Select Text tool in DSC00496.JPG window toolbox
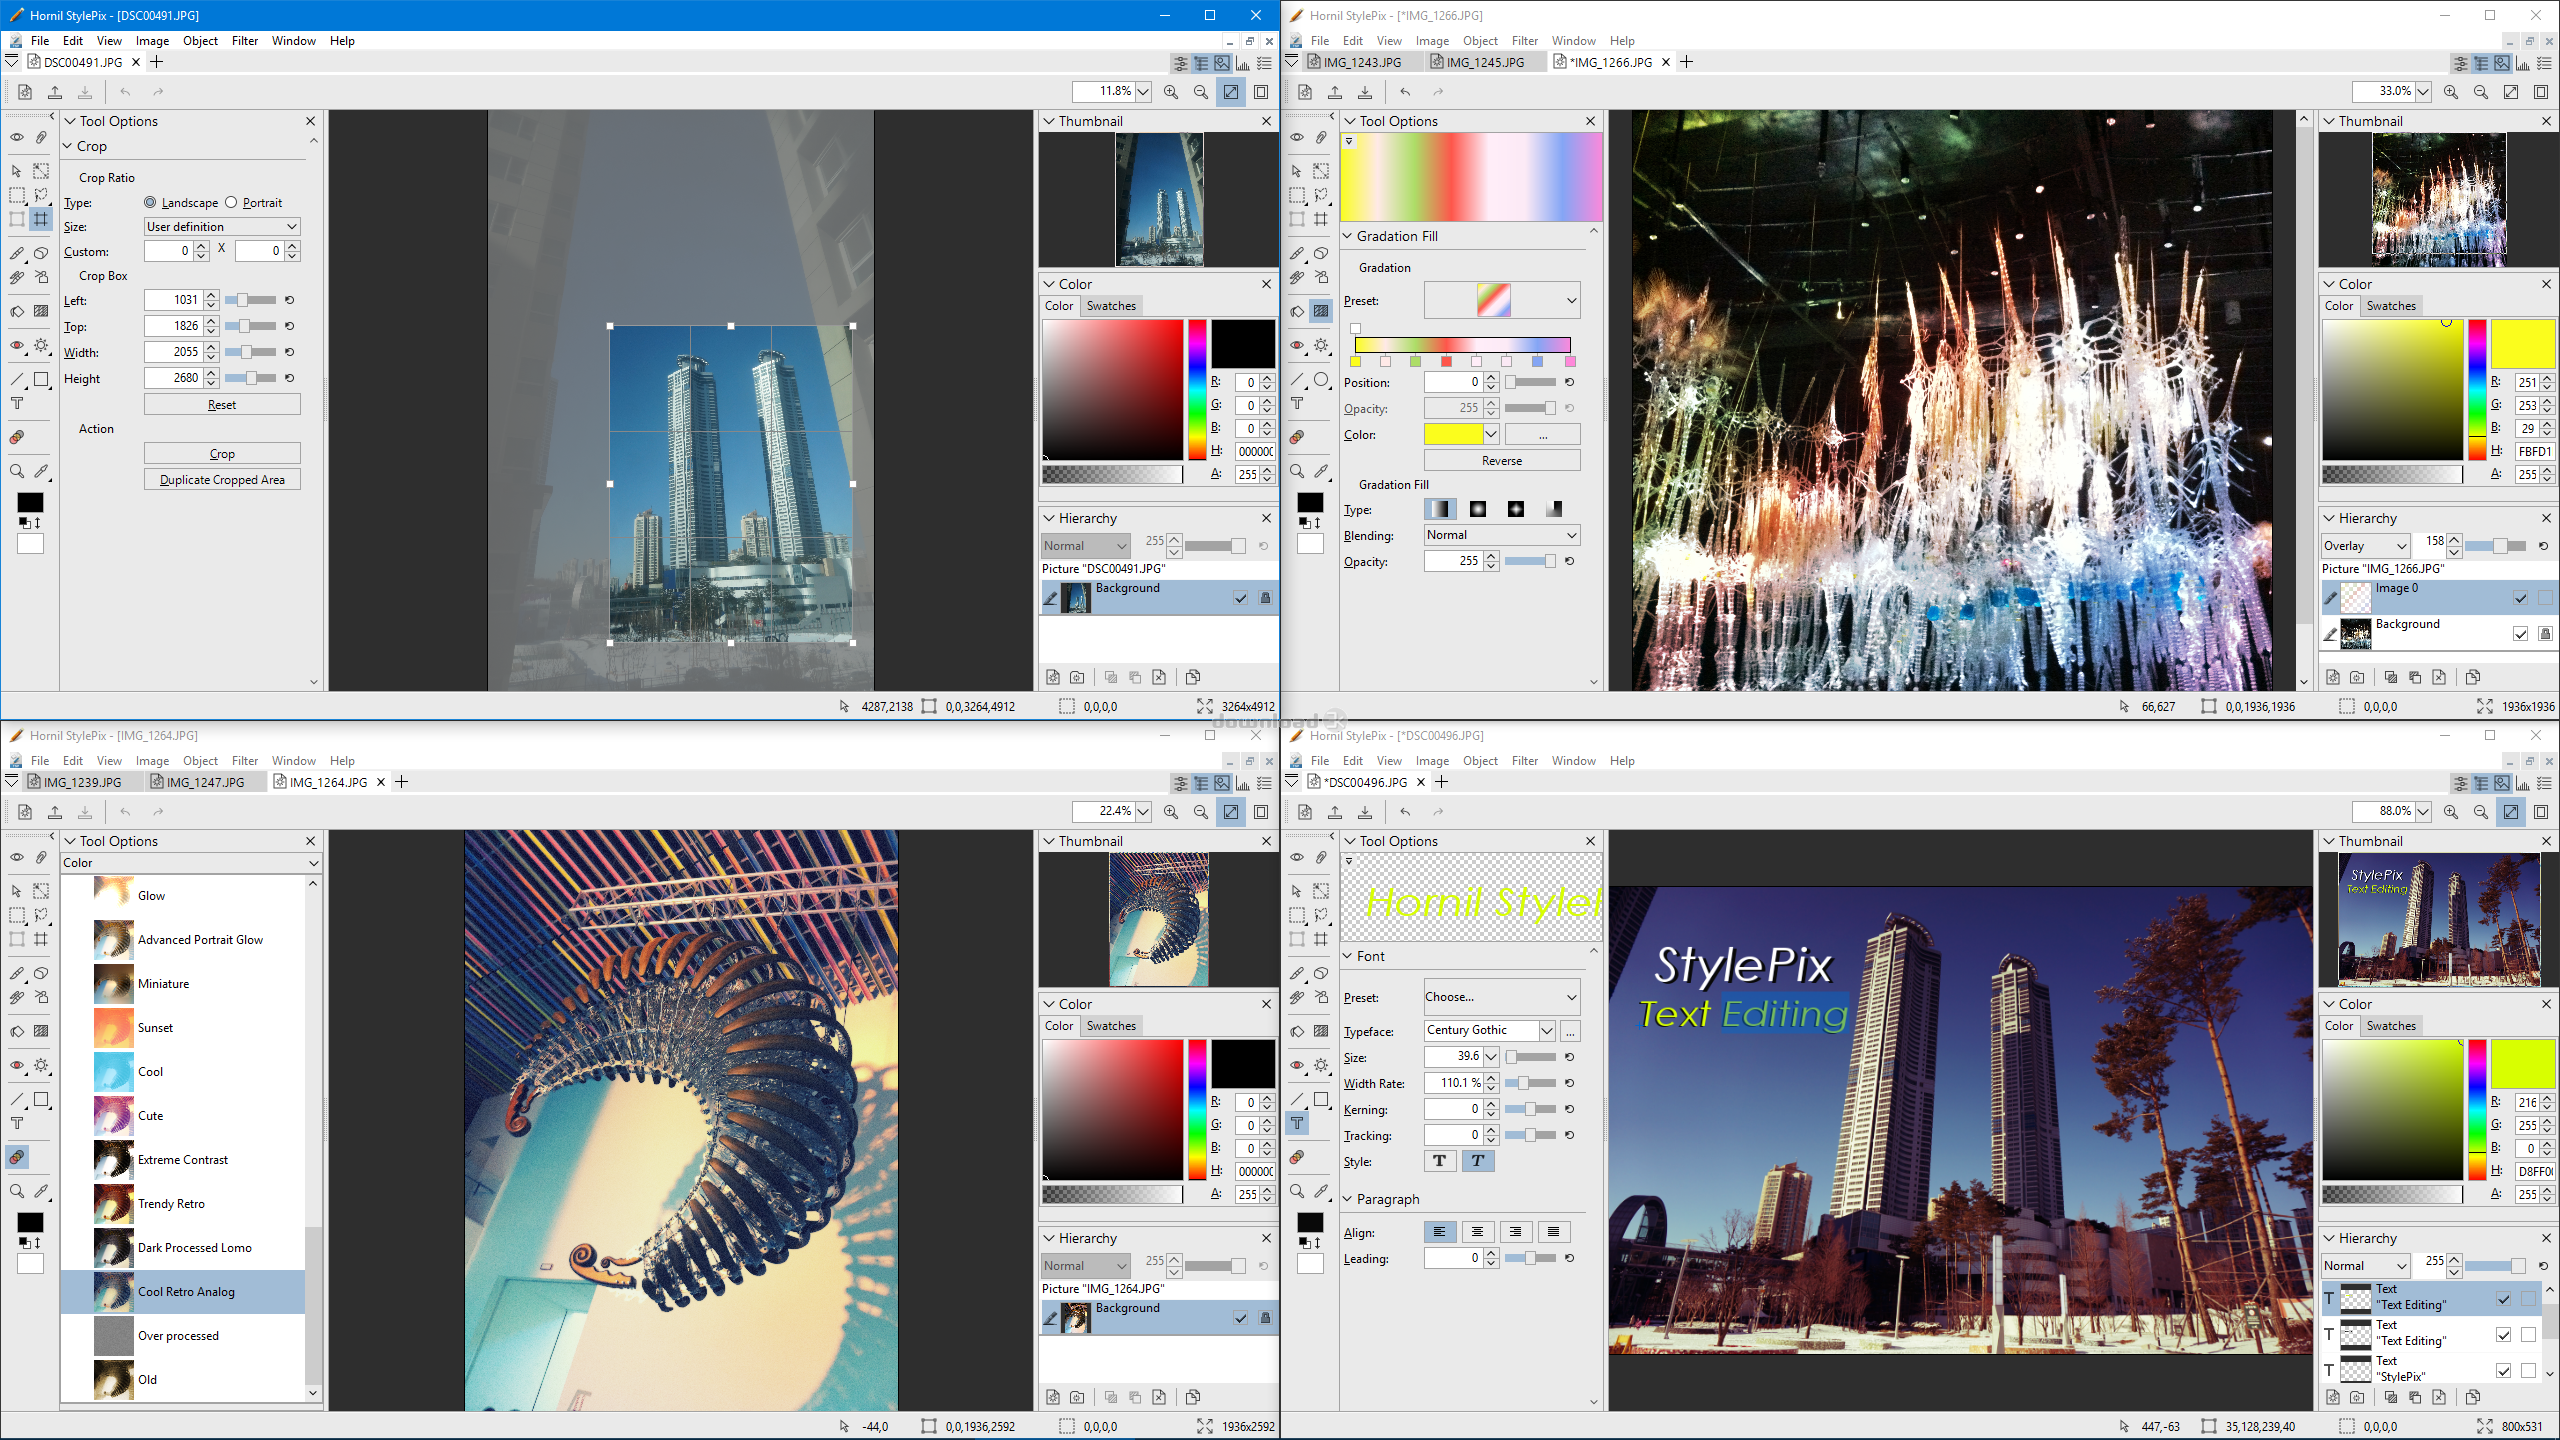Image resolution: width=2560 pixels, height=1440 pixels. pos(1297,1123)
